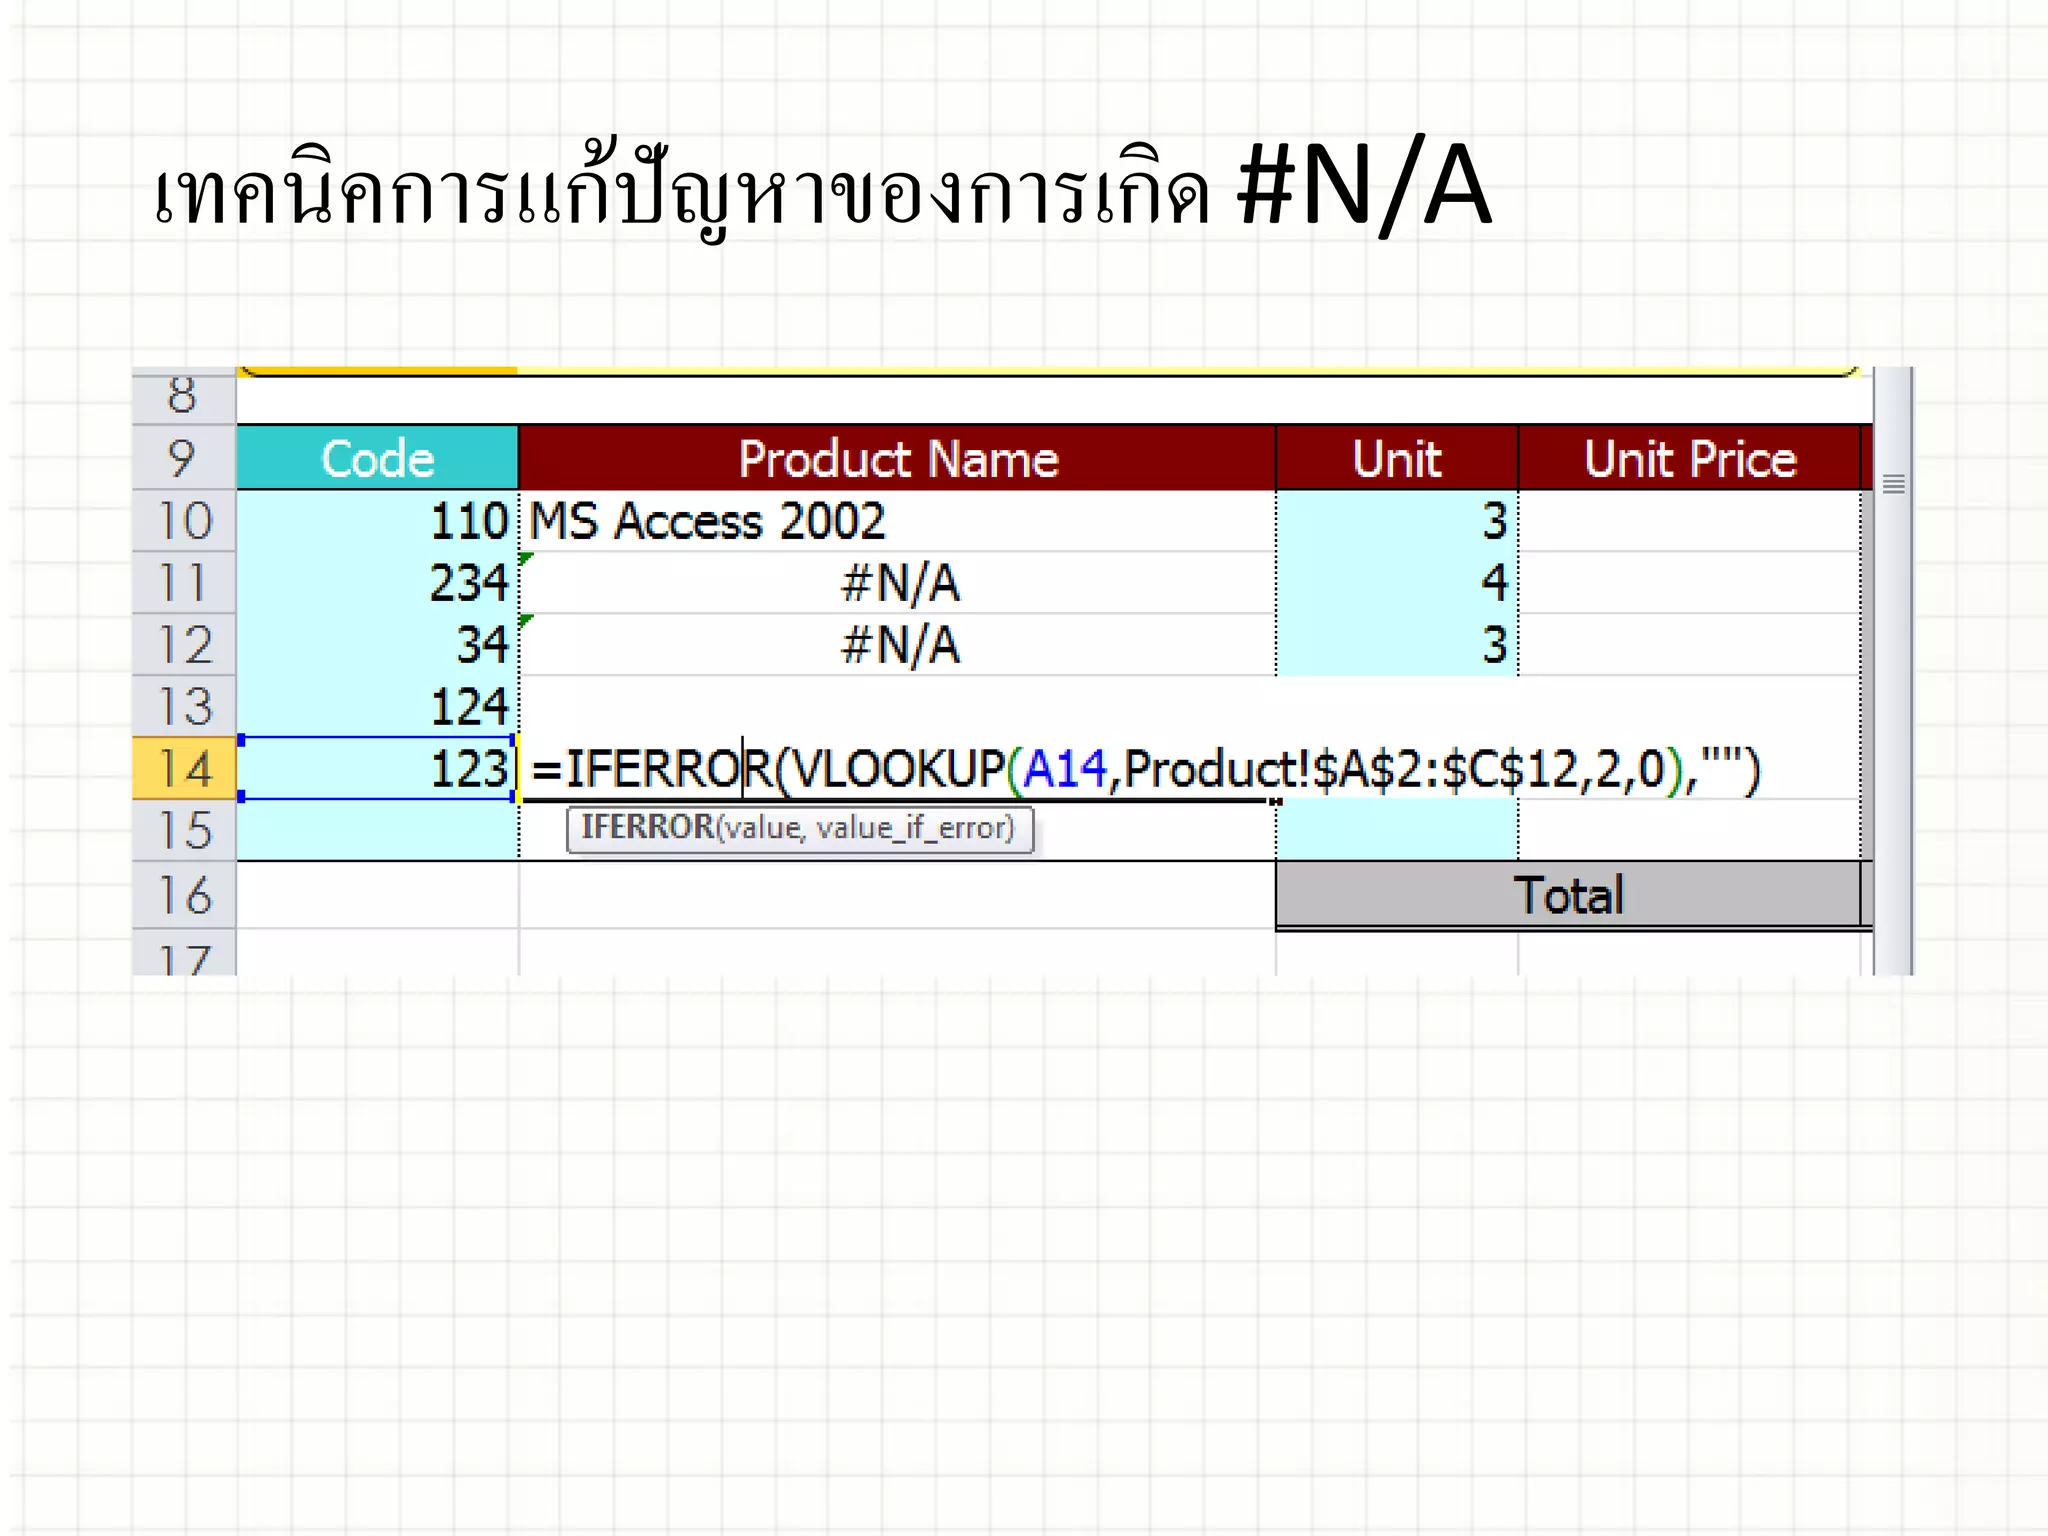Click the error indicator triangle in row 11

coord(527,559)
